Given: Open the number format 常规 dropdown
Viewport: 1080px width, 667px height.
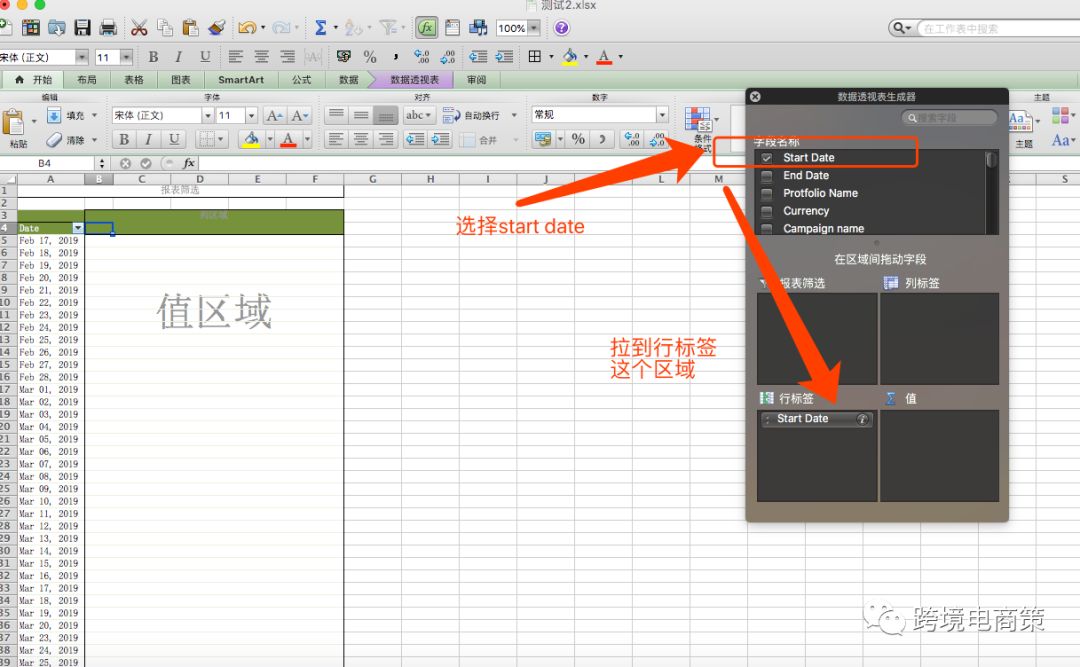Looking at the screenshot, I should [x=662, y=114].
